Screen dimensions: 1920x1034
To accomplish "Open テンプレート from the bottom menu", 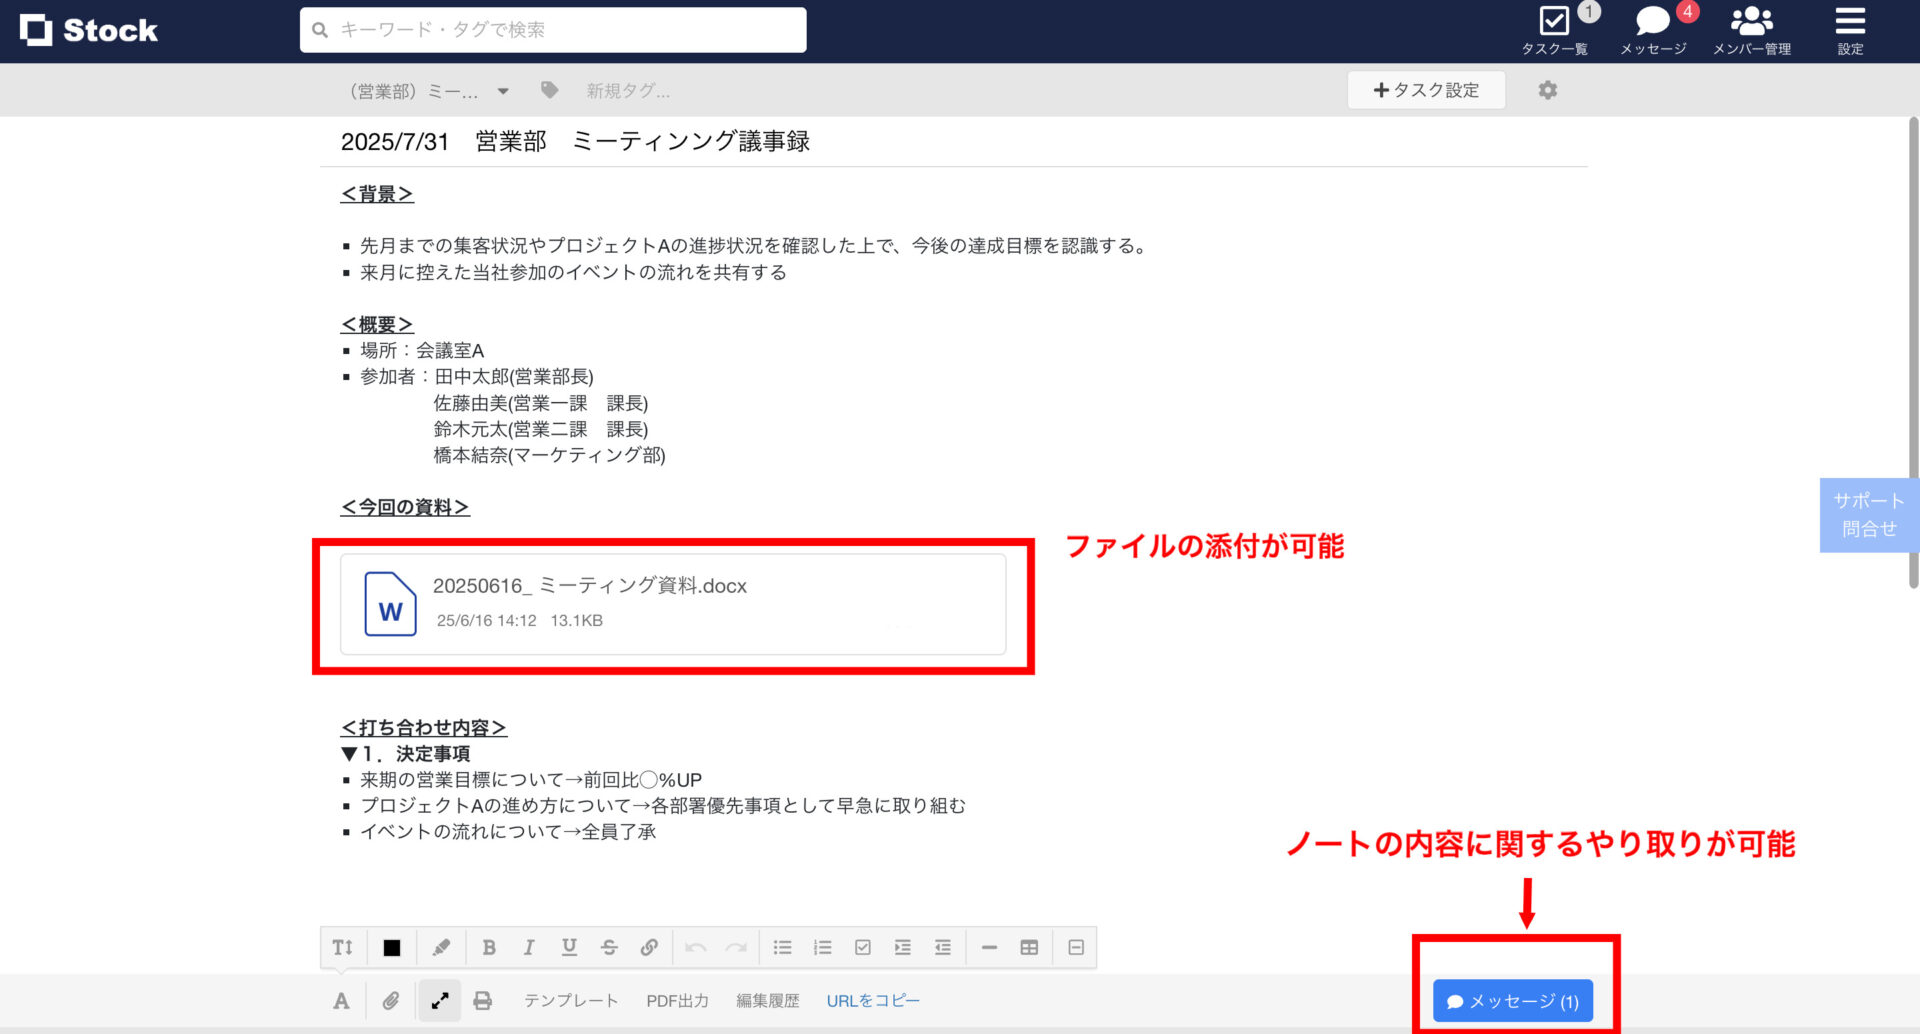I will click(570, 999).
